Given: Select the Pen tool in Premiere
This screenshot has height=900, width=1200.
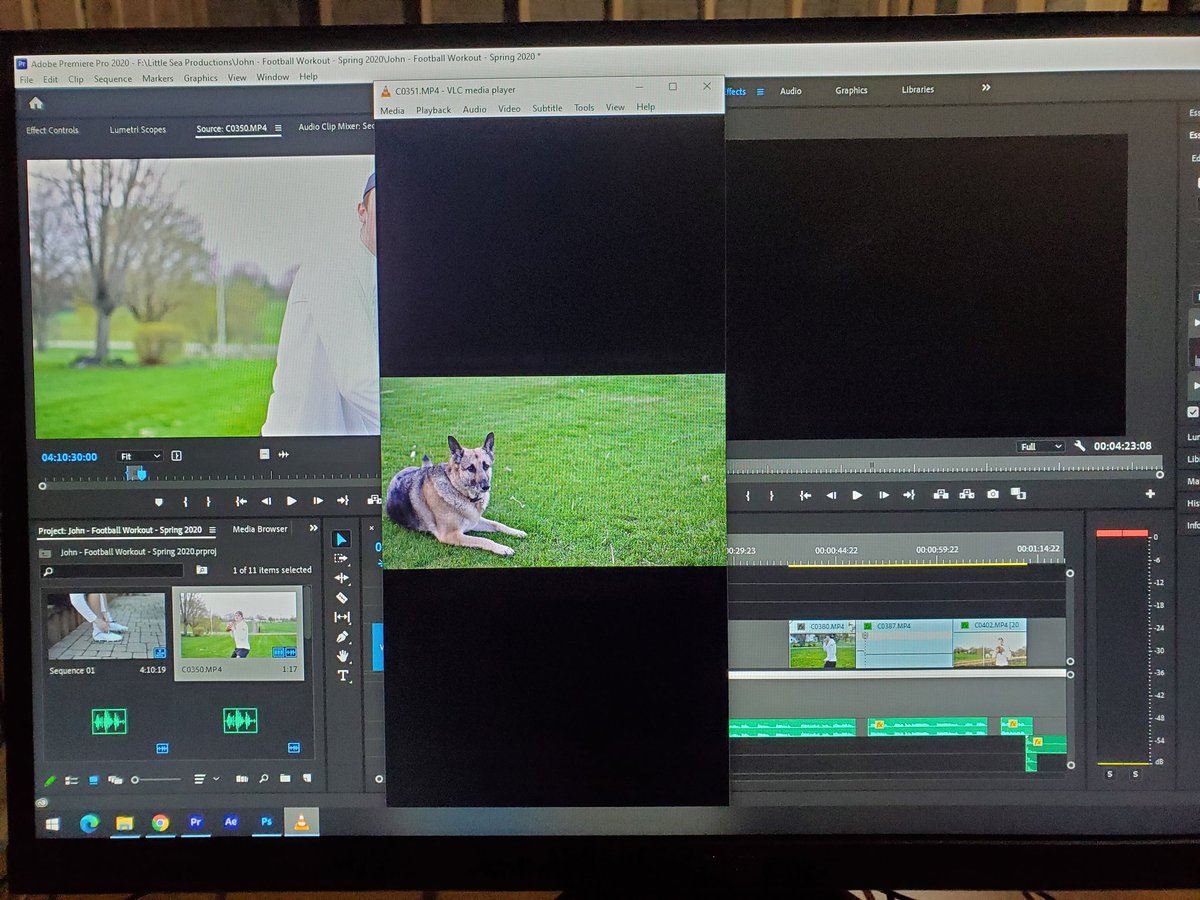Looking at the screenshot, I should pyautogui.click(x=342, y=636).
